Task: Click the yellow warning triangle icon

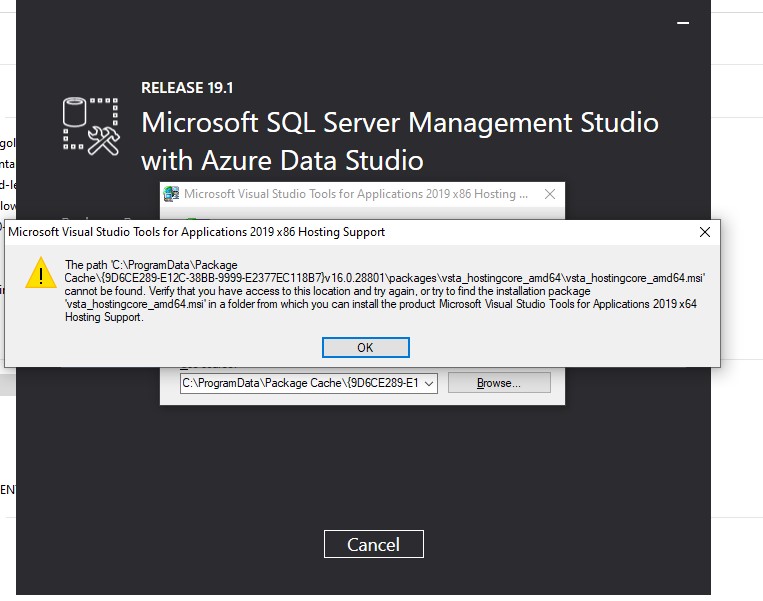Action: [x=41, y=273]
